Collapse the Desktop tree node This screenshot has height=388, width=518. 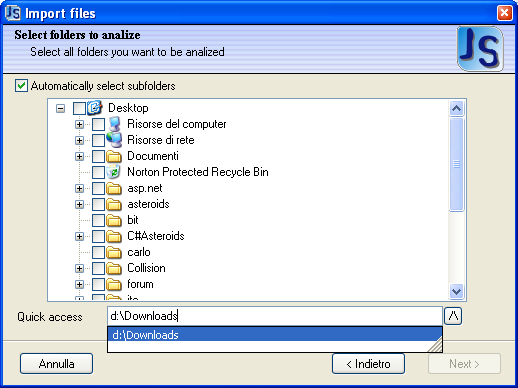(x=60, y=108)
